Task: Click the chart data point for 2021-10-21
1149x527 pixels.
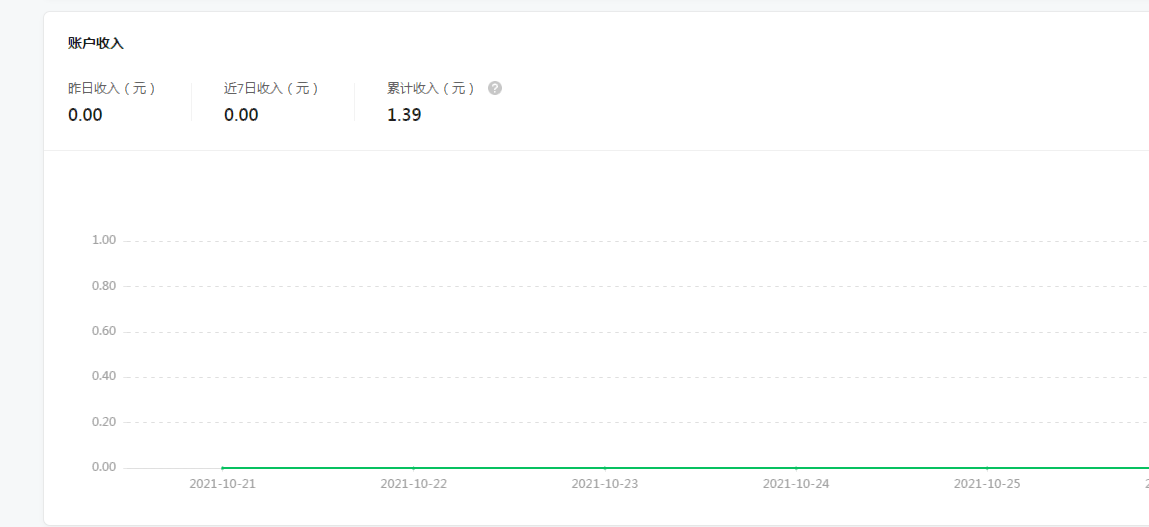Action: [x=222, y=467]
